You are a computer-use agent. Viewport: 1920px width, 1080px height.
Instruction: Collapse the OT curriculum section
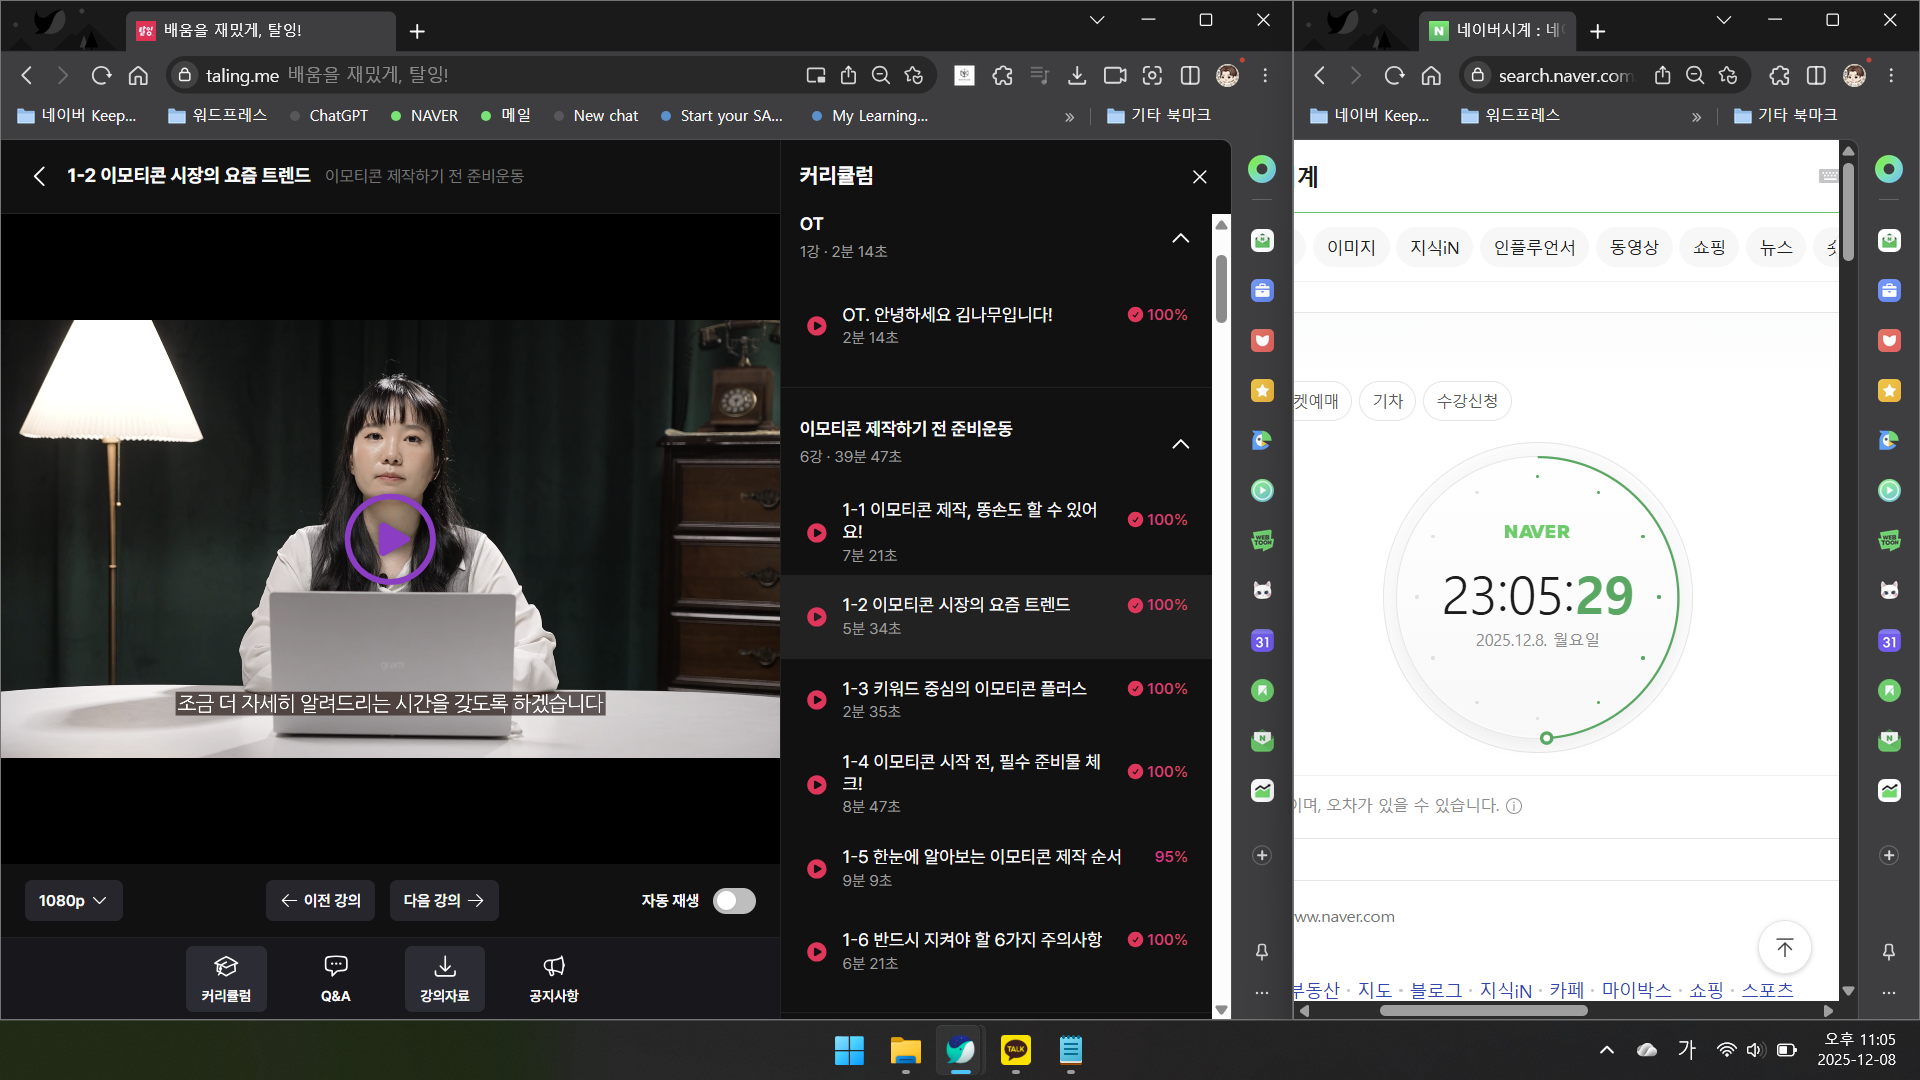[x=1180, y=238]
